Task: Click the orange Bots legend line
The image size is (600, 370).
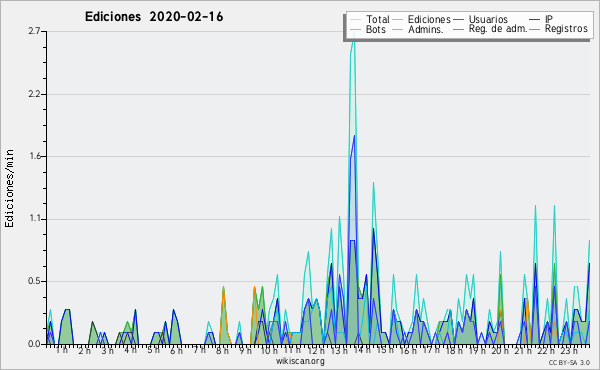Action: tap(355, 29)
